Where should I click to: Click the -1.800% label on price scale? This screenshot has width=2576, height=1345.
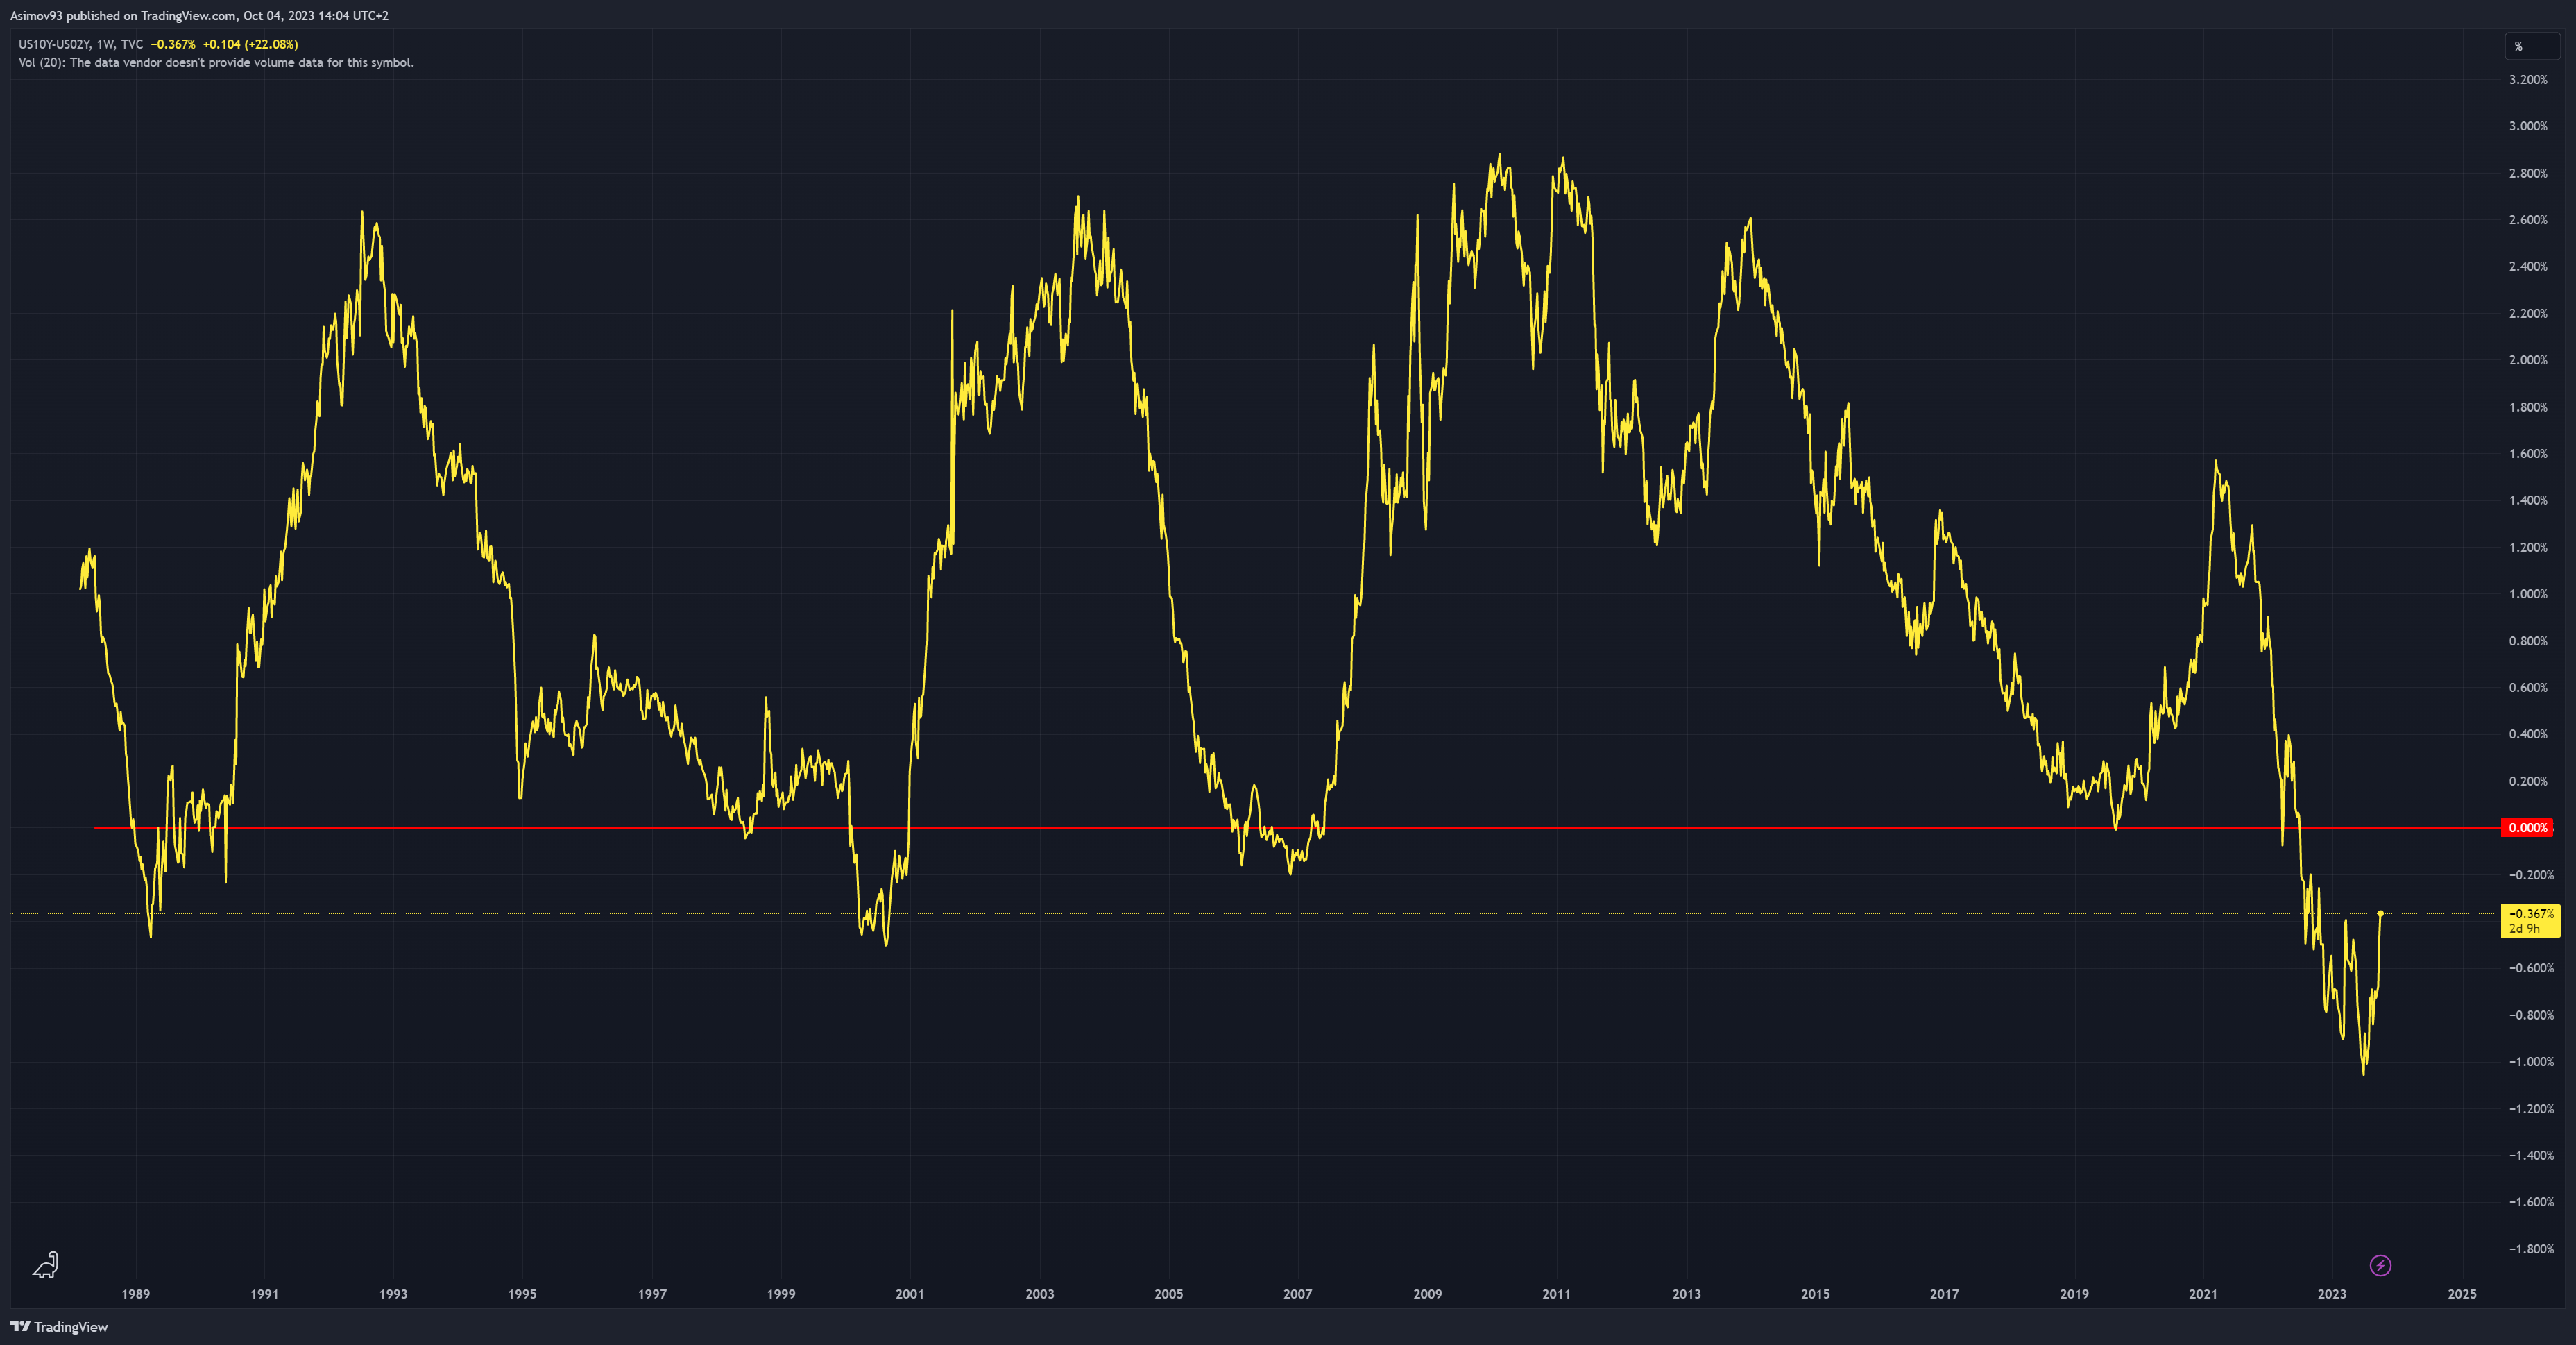(2530, 1249)
